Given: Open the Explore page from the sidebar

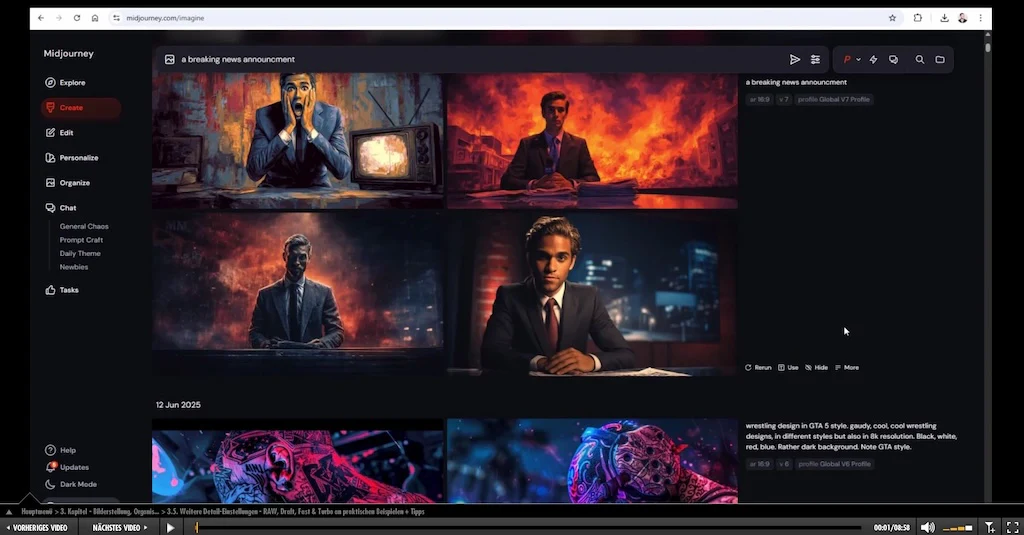Looking at the screenshot, I should click(x=72, y=83).
